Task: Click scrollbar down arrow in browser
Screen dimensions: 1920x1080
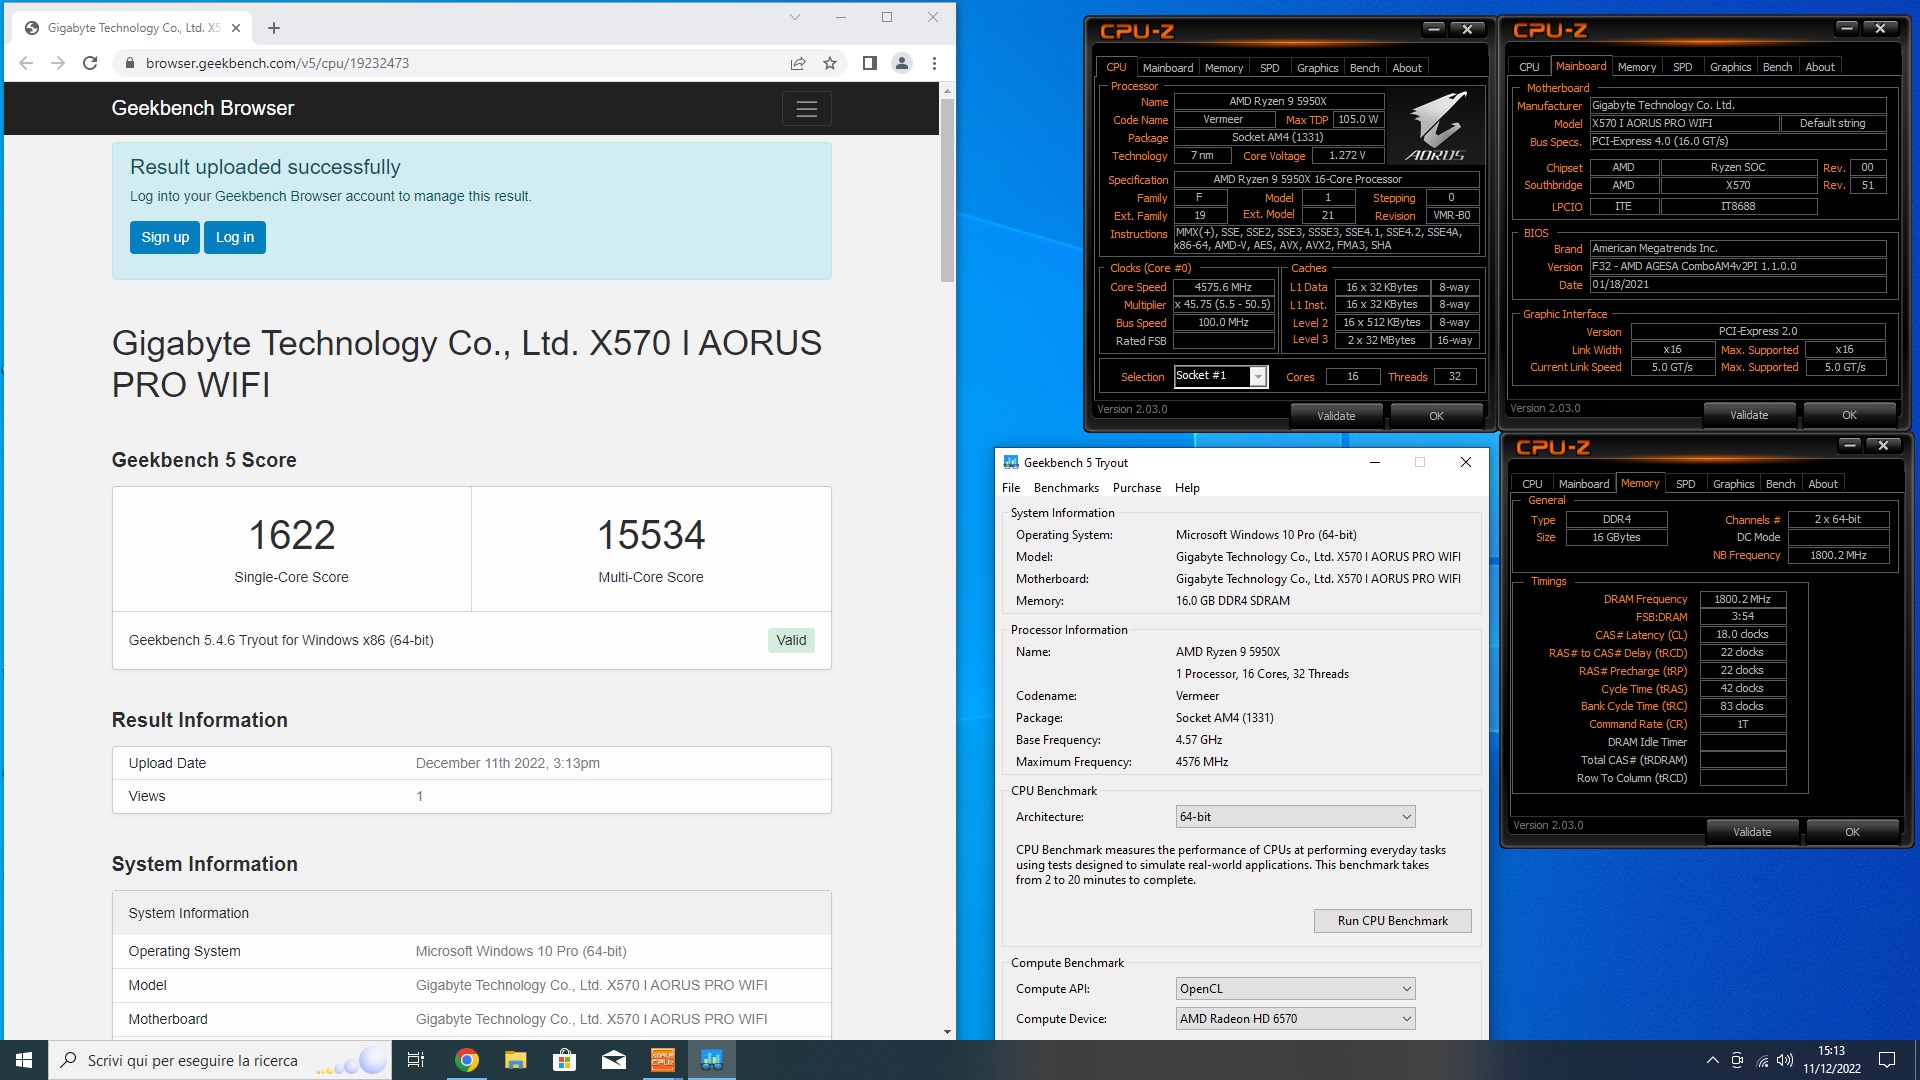Action: click(x=947, y=1032)
